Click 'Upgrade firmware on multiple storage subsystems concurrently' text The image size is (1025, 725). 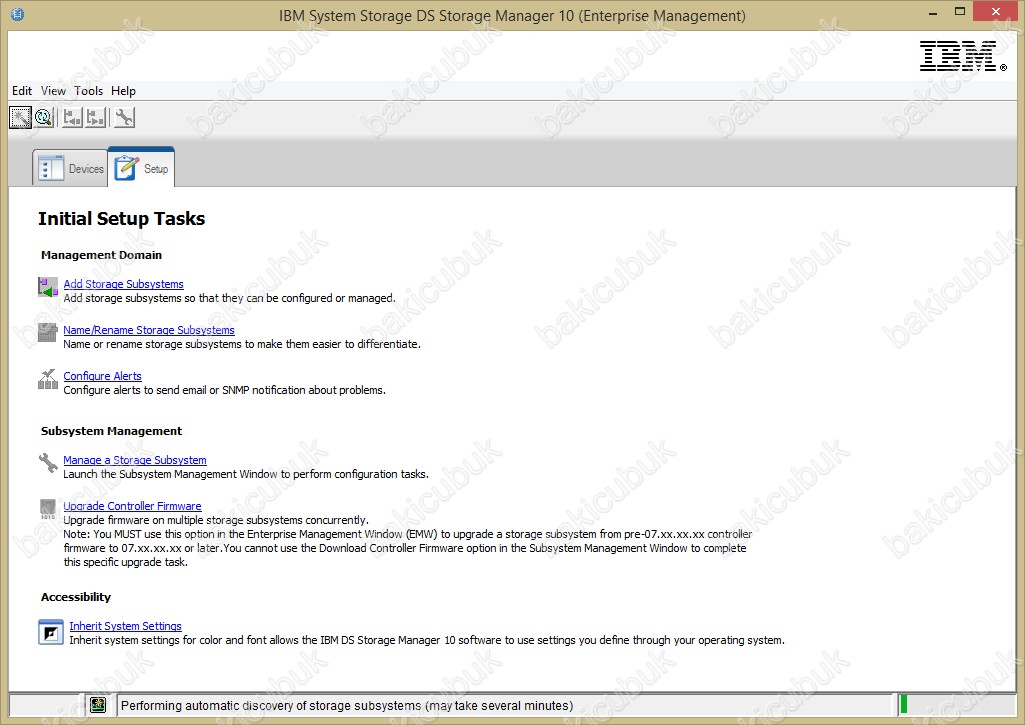tap(216, 520)
